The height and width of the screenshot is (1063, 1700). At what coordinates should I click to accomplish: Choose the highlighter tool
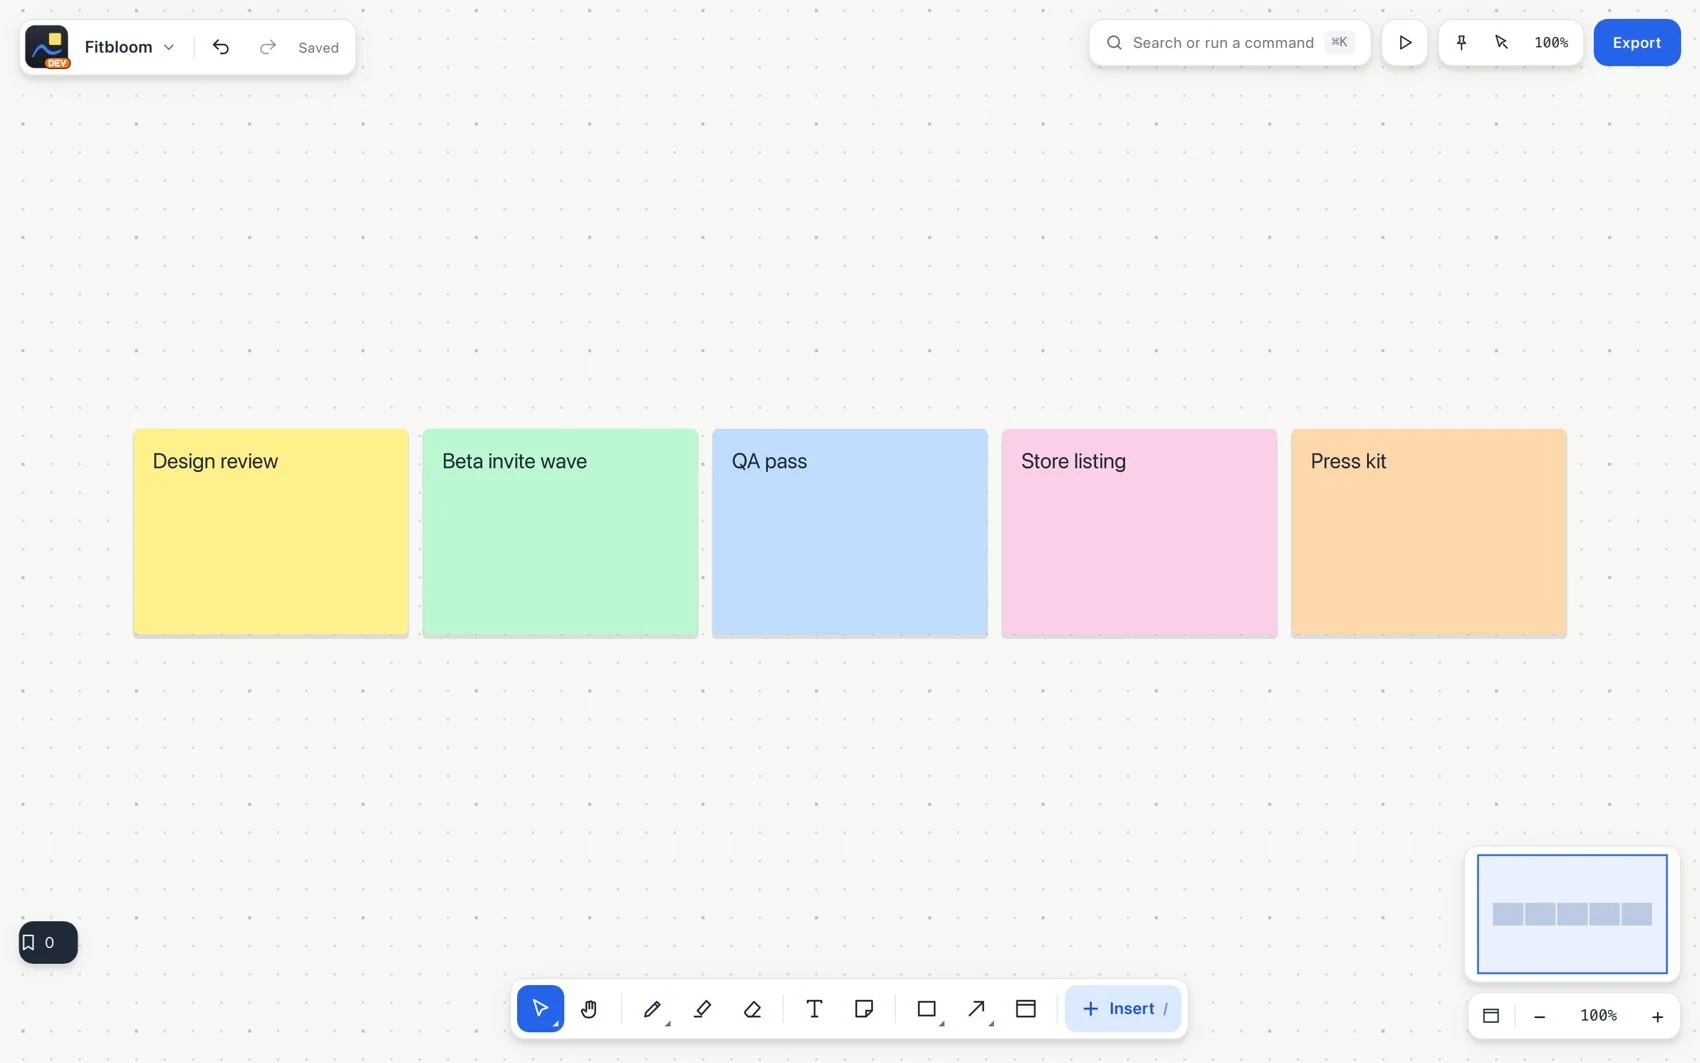[702, 1008]
